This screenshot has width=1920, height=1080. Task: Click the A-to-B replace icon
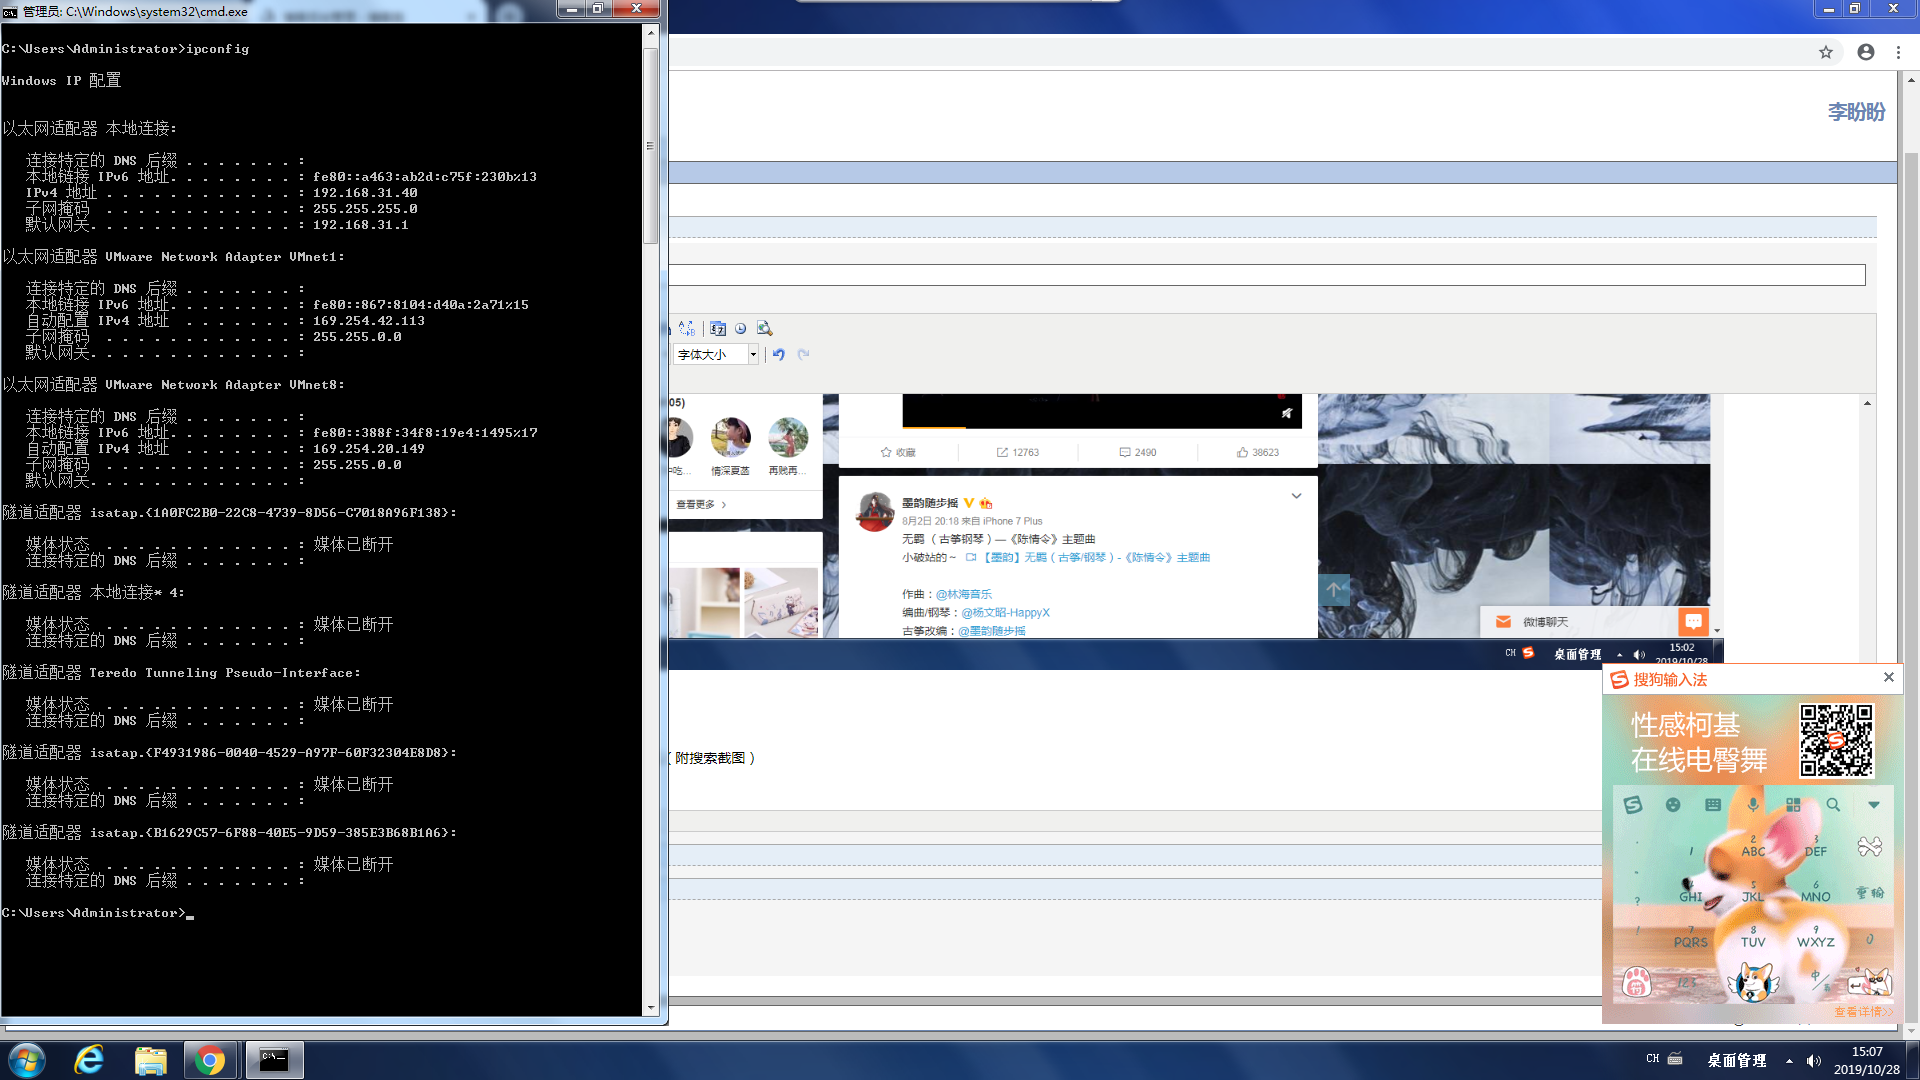(686, 328)
